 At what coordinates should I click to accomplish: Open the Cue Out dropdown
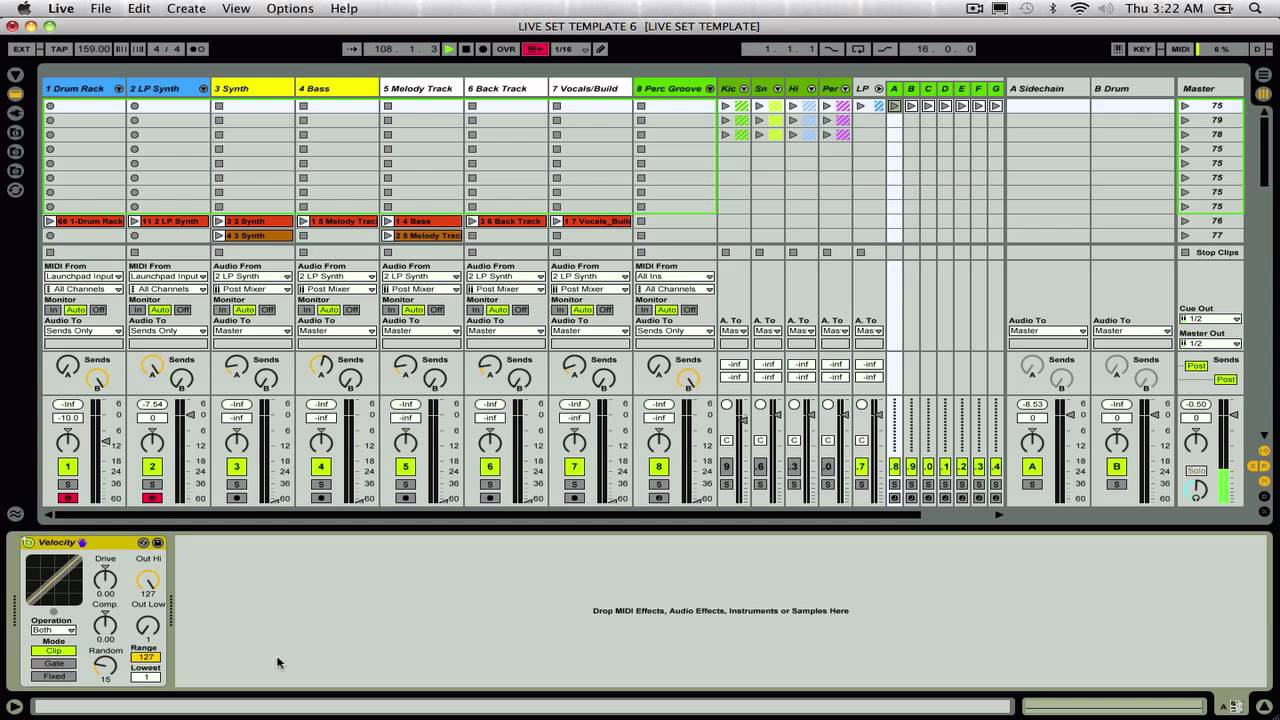pyautogui.click(x=1211, y=319)
